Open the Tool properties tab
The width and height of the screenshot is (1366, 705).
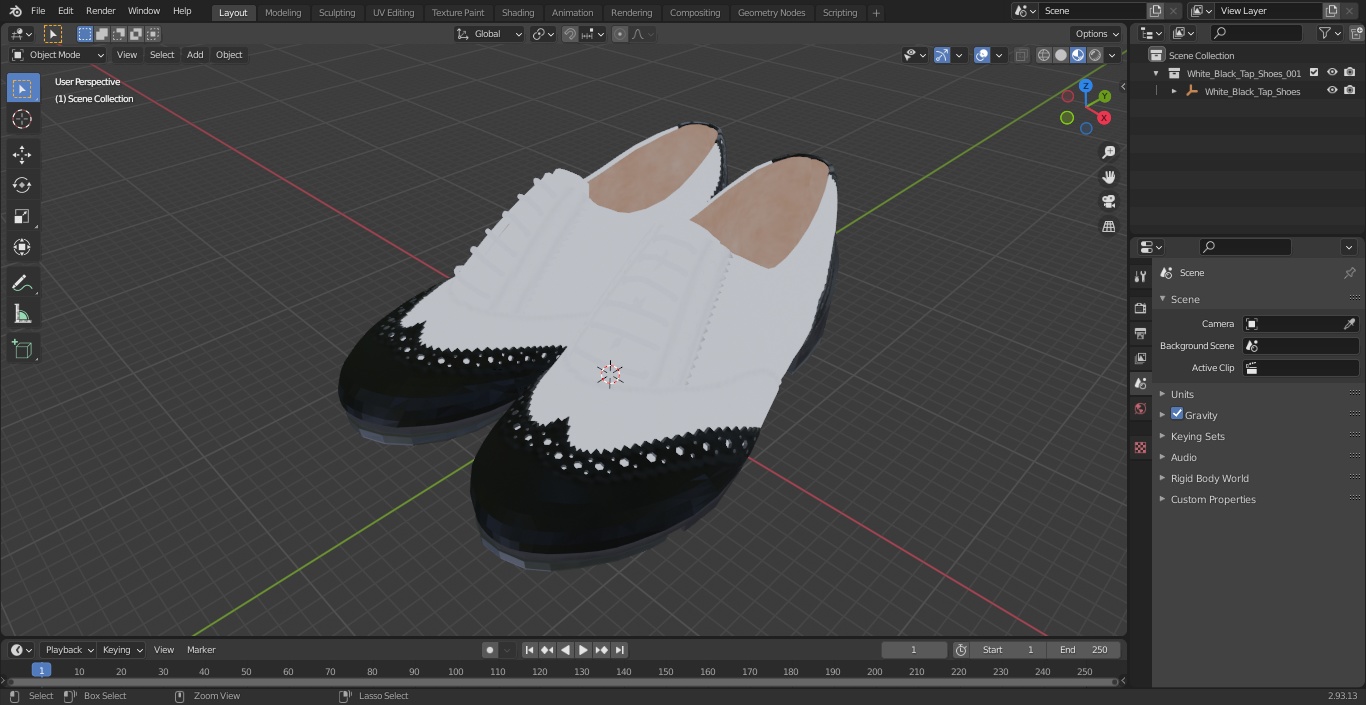coord(1140,276)
